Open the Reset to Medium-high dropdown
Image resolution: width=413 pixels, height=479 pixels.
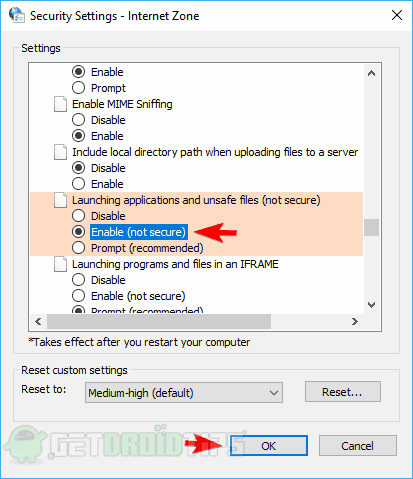[x=184, y=393]
